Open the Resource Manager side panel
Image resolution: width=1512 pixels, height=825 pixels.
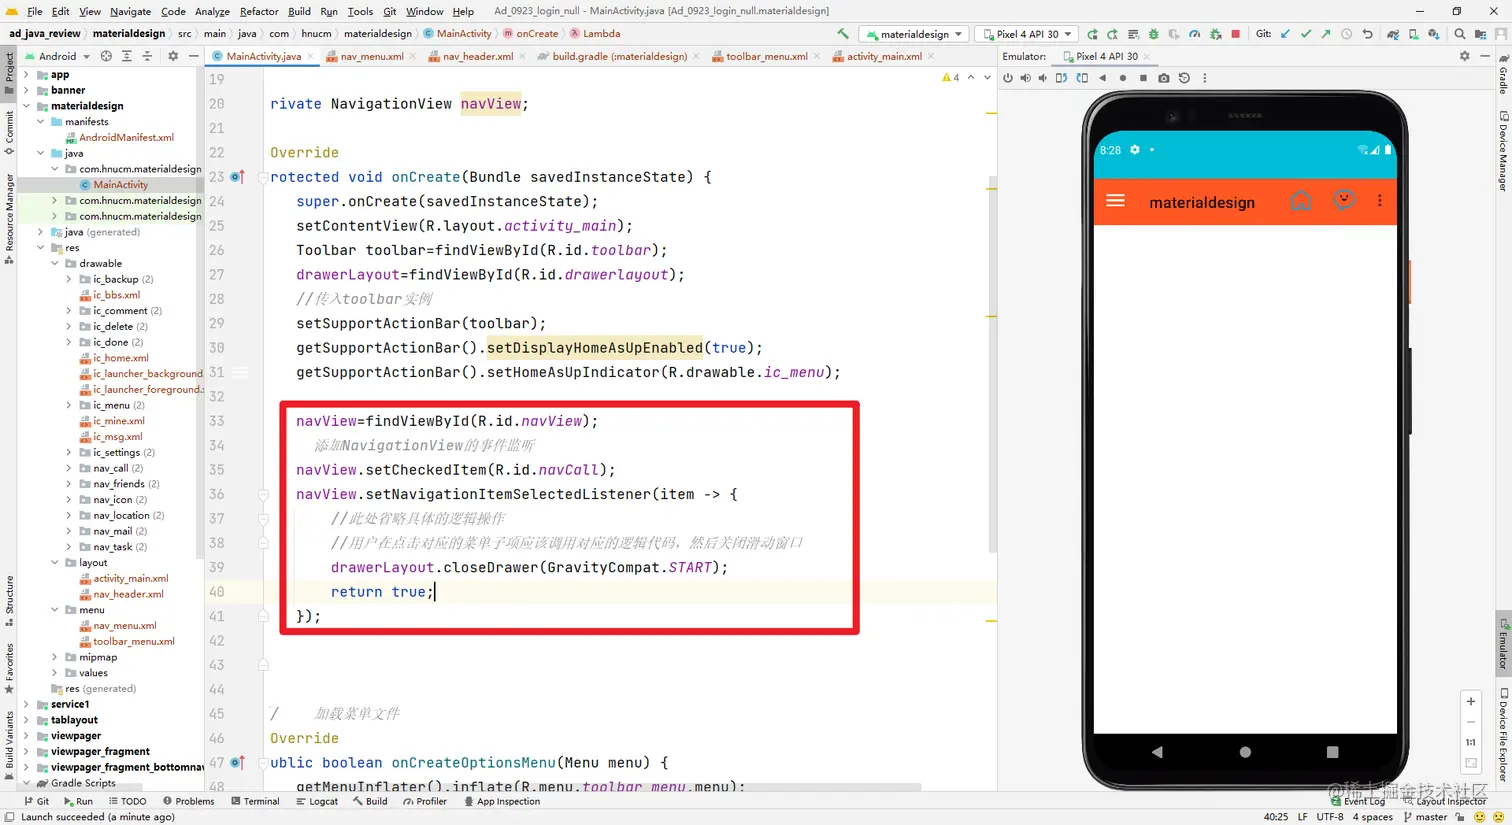pos(9,219)
